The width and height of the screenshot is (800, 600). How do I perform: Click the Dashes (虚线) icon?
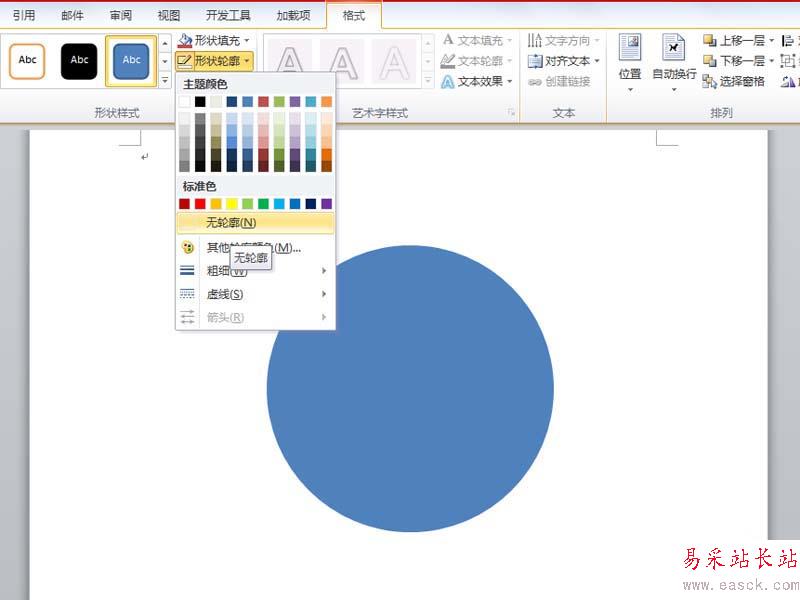click(187, 294)
